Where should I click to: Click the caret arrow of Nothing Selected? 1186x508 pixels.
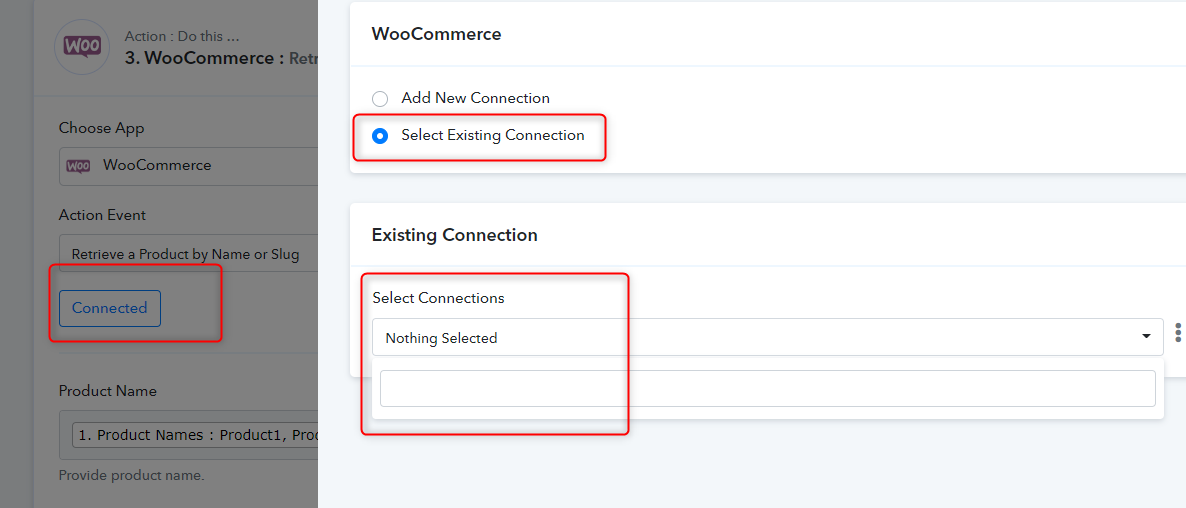pos(1147,336)
